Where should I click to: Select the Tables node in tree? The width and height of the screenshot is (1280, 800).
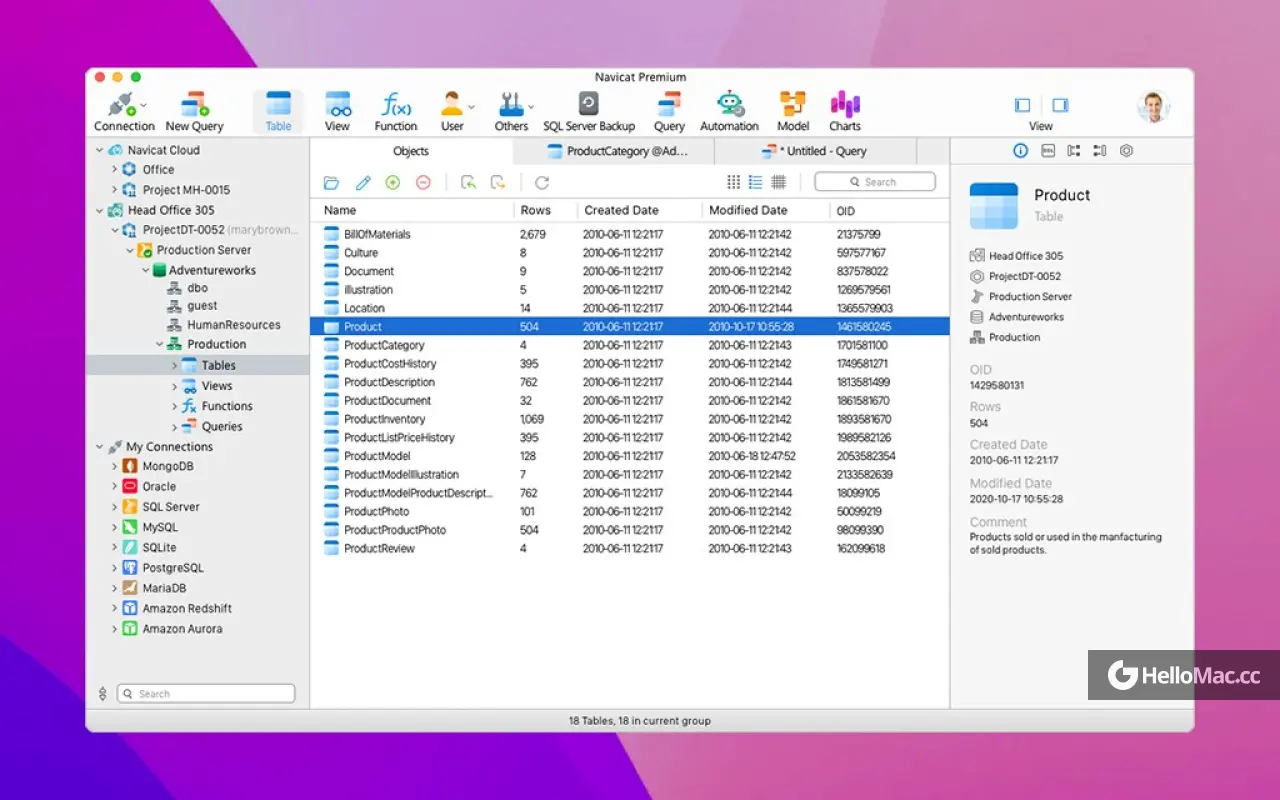198,366
